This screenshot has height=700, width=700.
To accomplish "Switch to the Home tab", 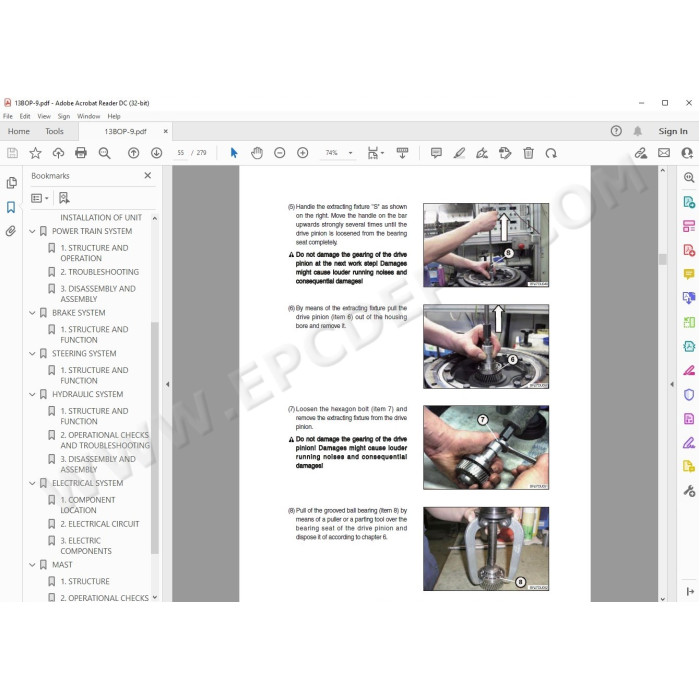I will (x=19, y=131).
